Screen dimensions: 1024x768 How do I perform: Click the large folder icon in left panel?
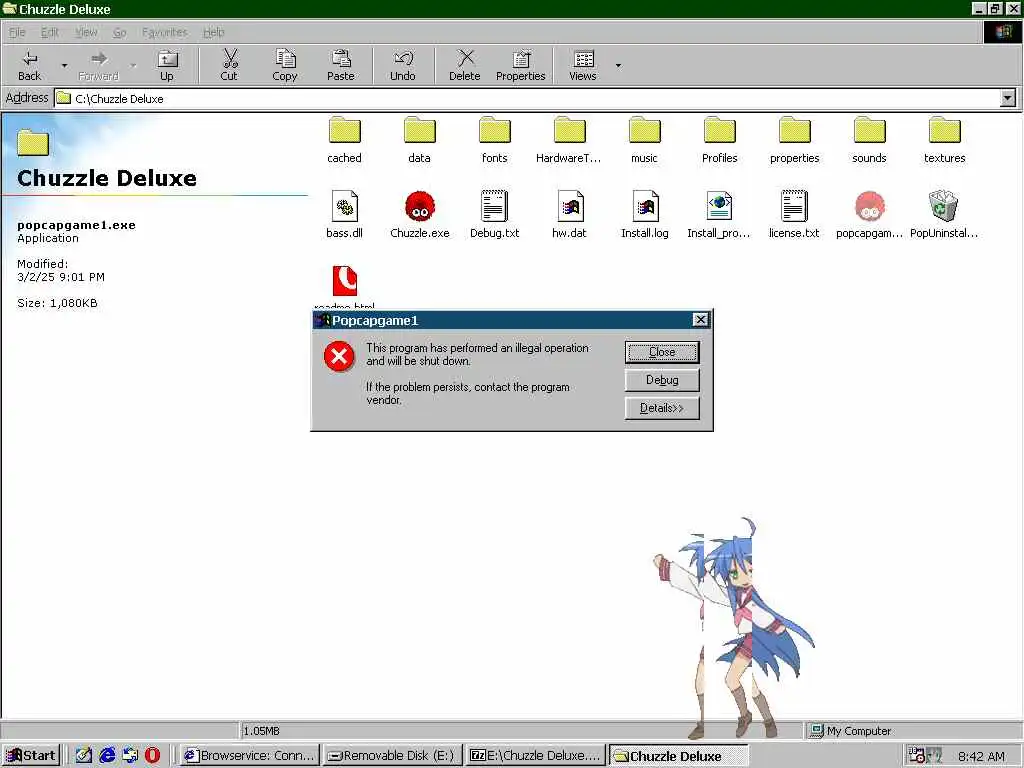tap(33, 143)
